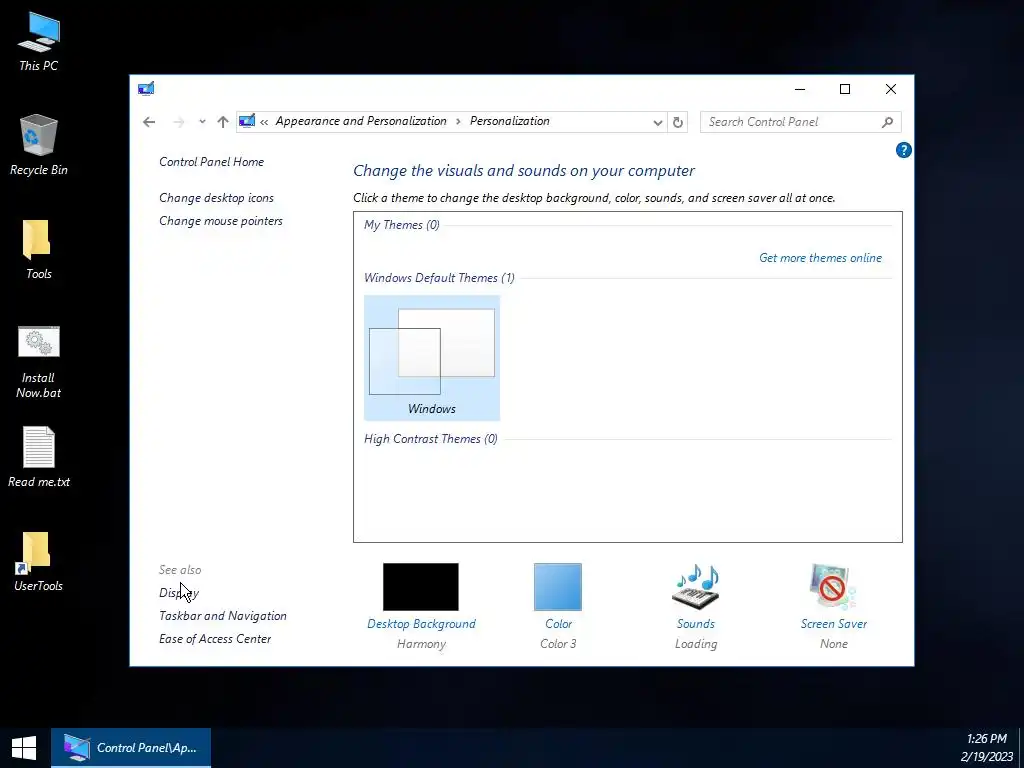Click the High Contrast Themes (0) header

point(430,439)
